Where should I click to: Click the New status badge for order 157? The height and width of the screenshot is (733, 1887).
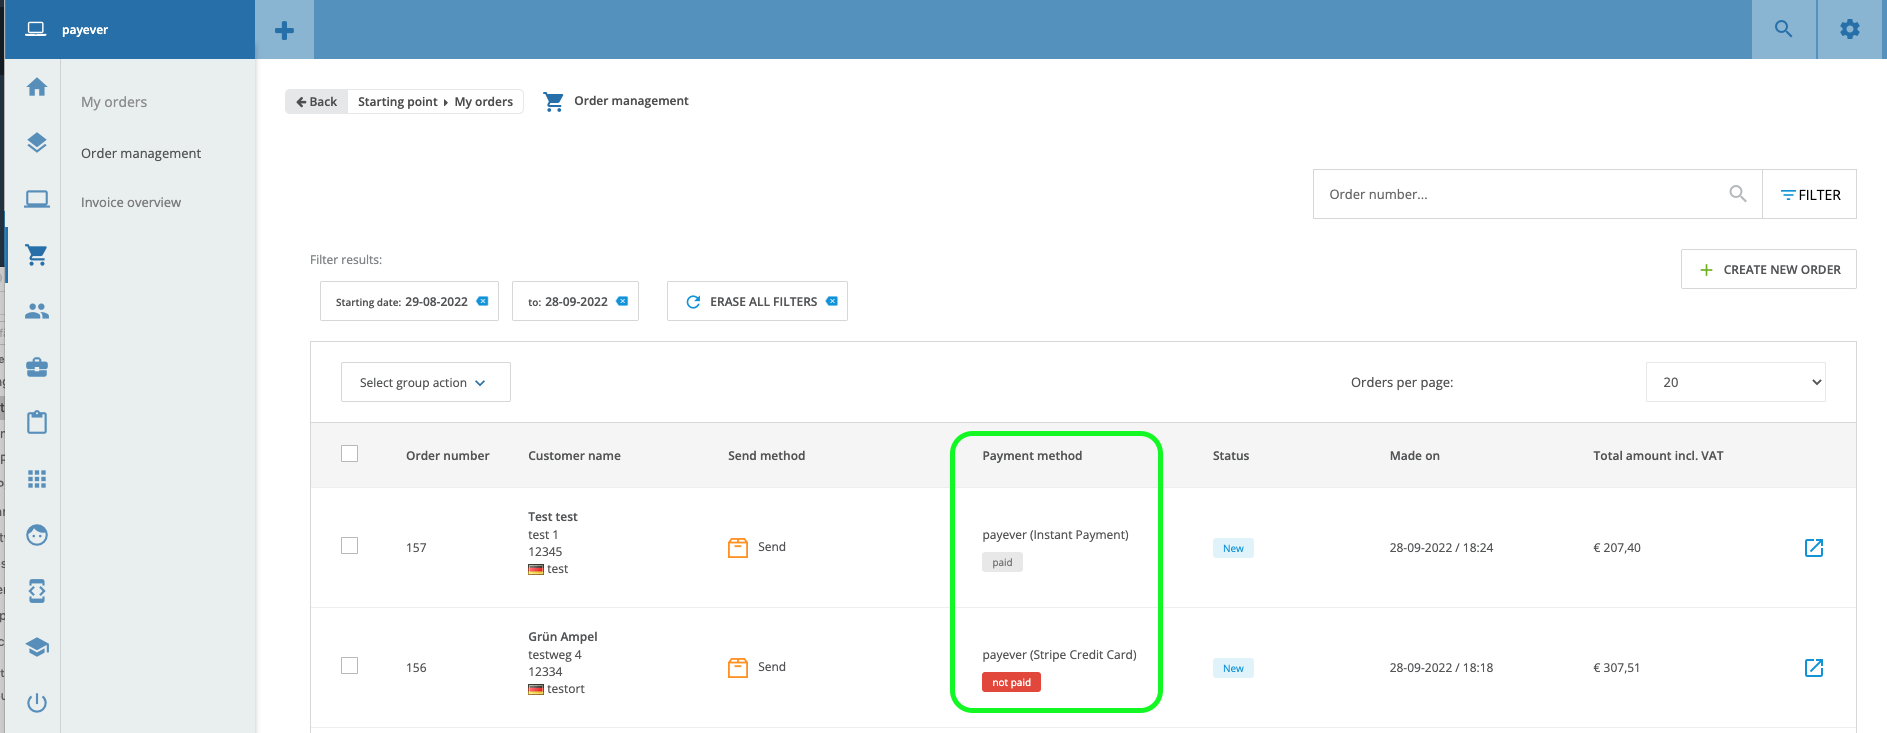[1233, 548]
